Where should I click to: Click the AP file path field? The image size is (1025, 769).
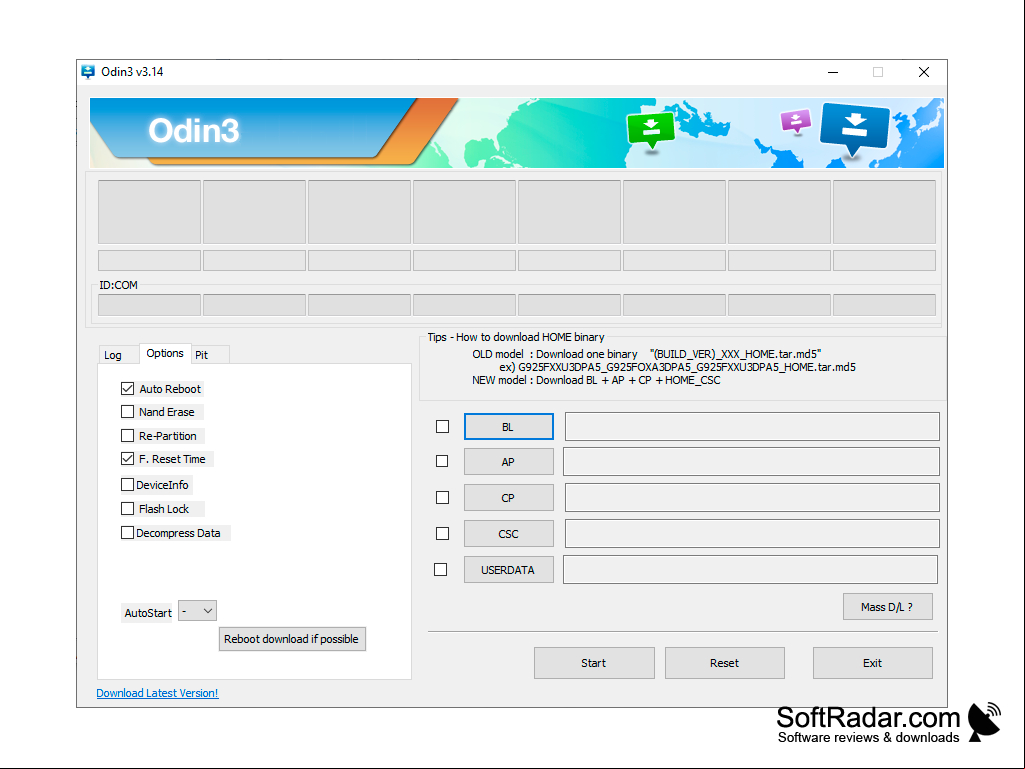[x=751, y=462]
